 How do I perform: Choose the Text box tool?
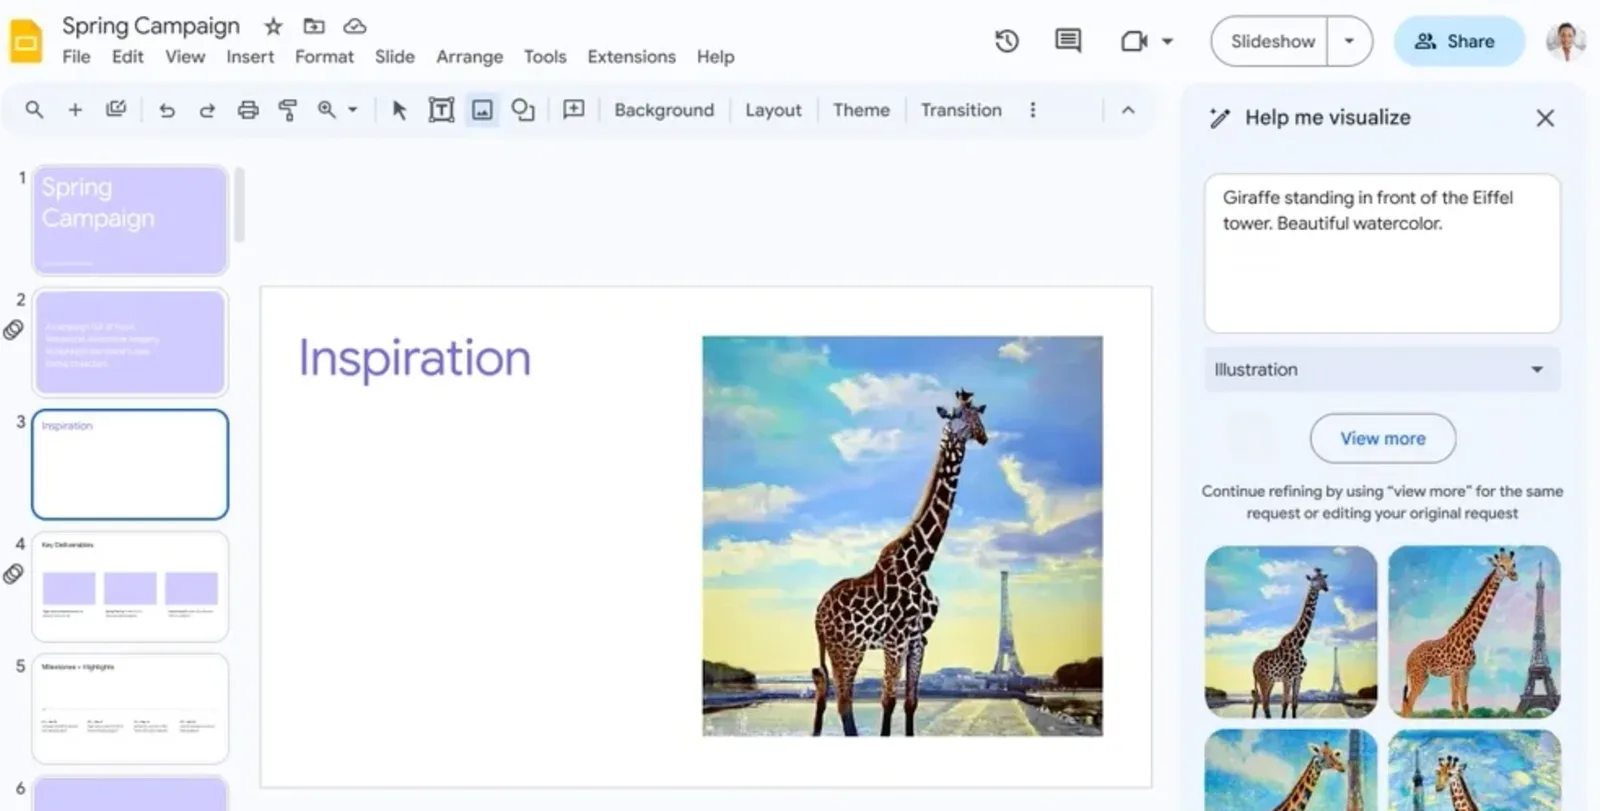[x=441, y=110]
